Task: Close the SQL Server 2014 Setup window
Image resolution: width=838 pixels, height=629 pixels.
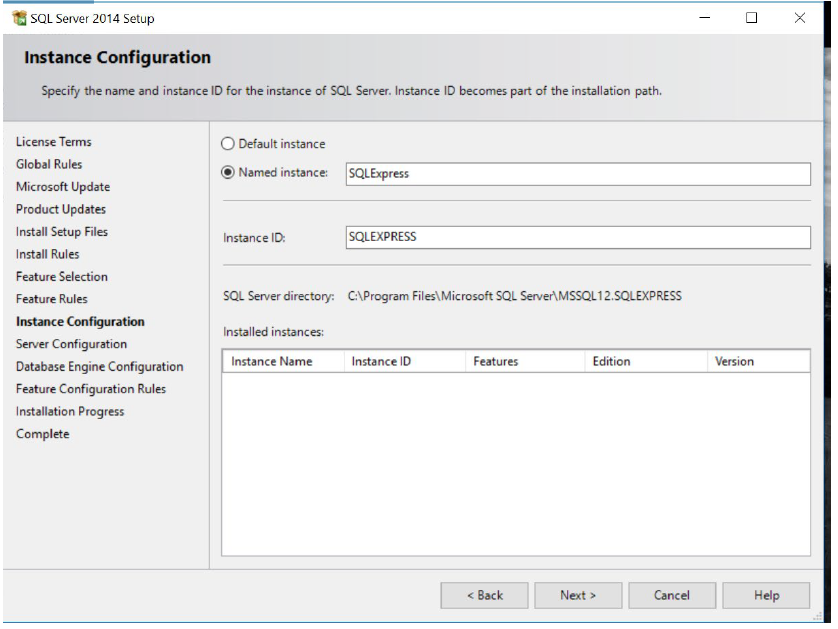Action: click(800, 18)
